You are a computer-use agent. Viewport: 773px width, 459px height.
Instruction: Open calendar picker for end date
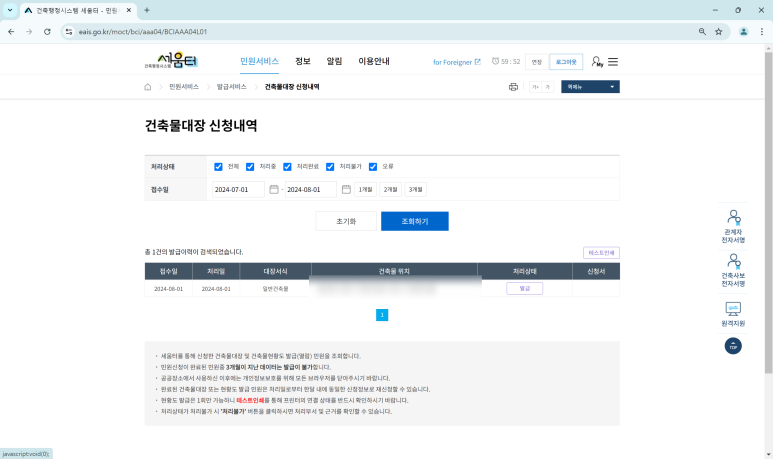346,189
